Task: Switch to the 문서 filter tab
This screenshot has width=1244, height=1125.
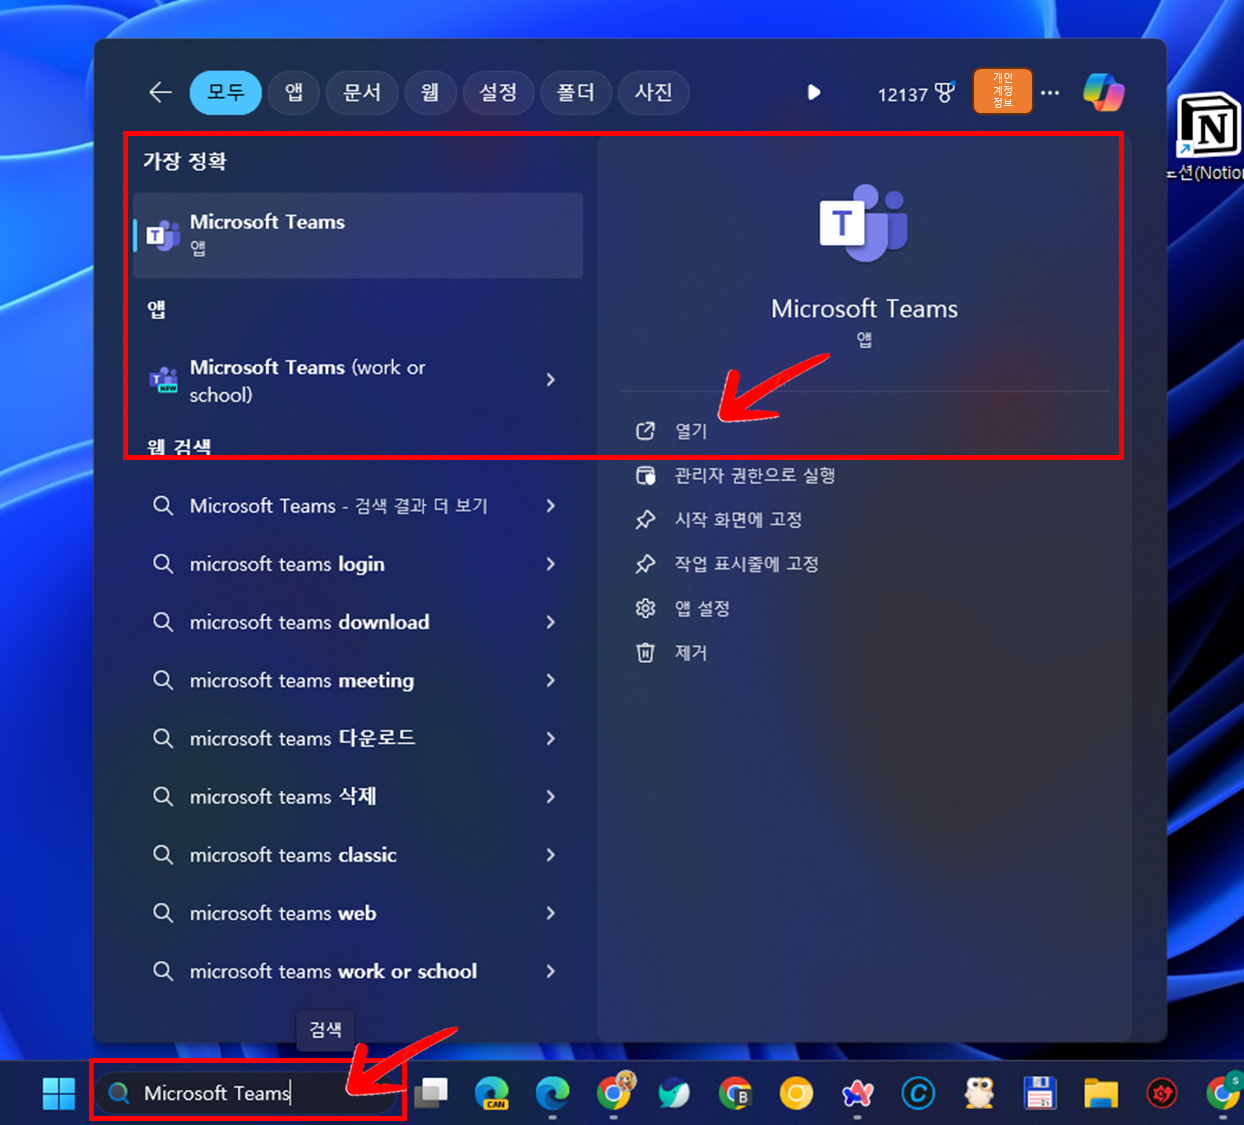Action: point(362,92)
